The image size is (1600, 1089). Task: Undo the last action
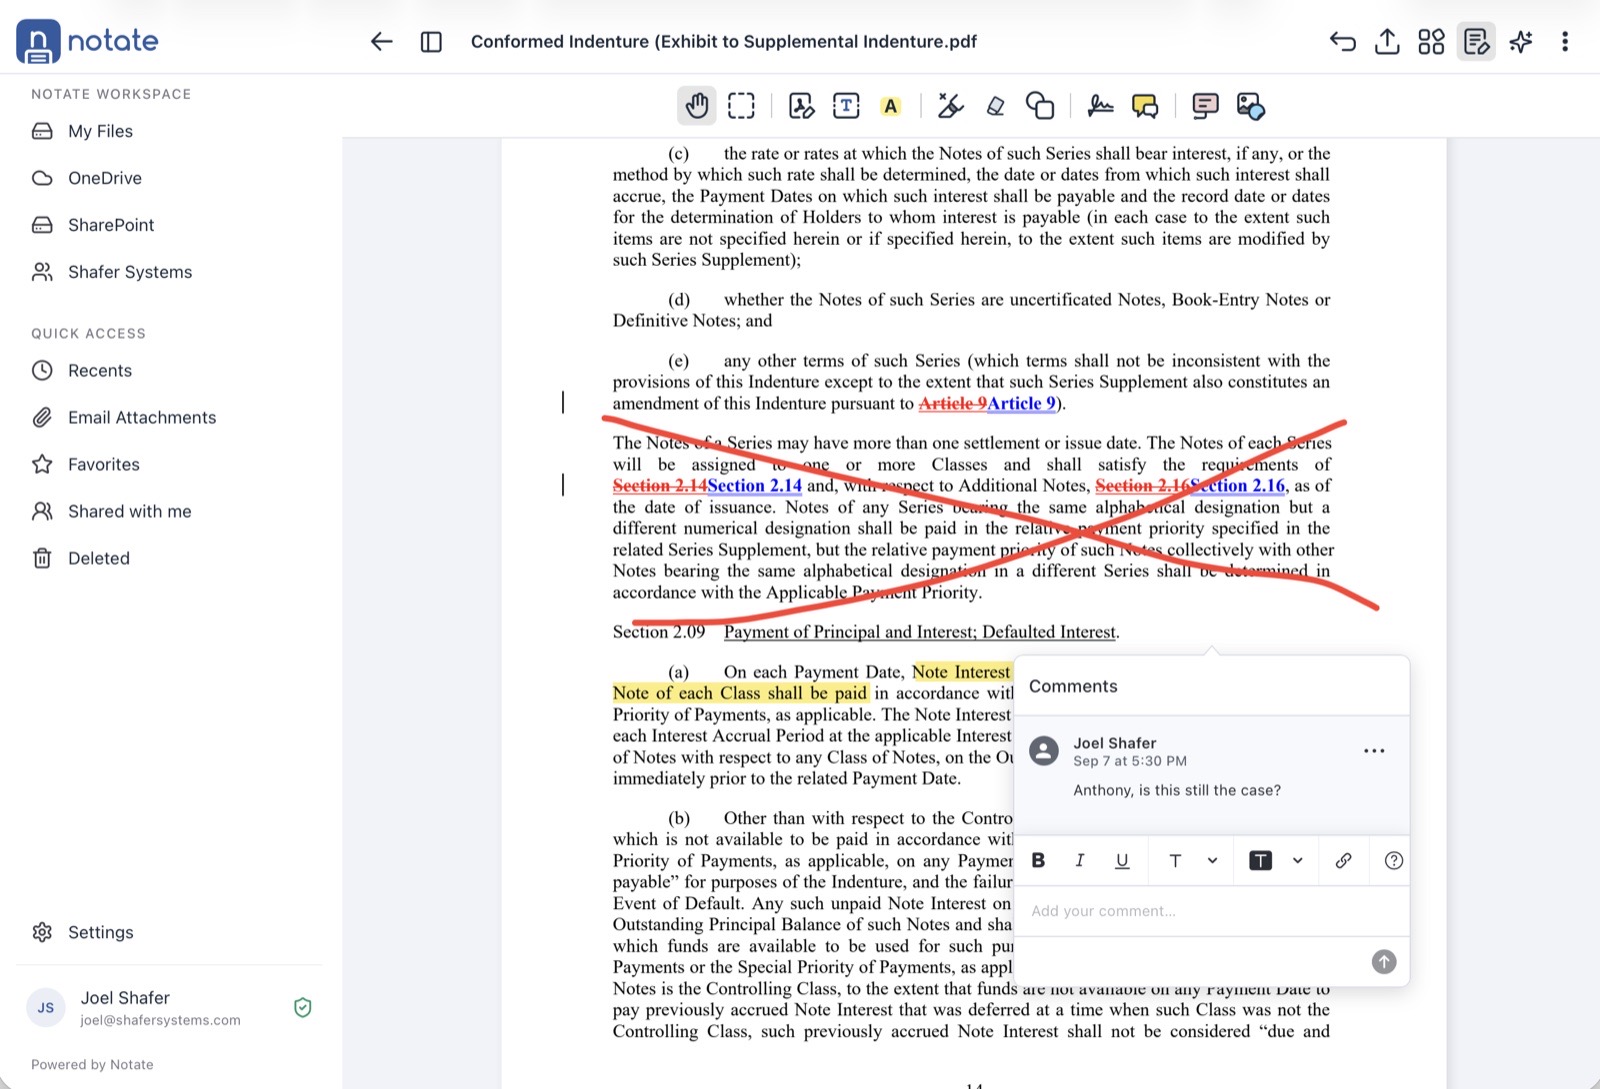point(1343,41)
